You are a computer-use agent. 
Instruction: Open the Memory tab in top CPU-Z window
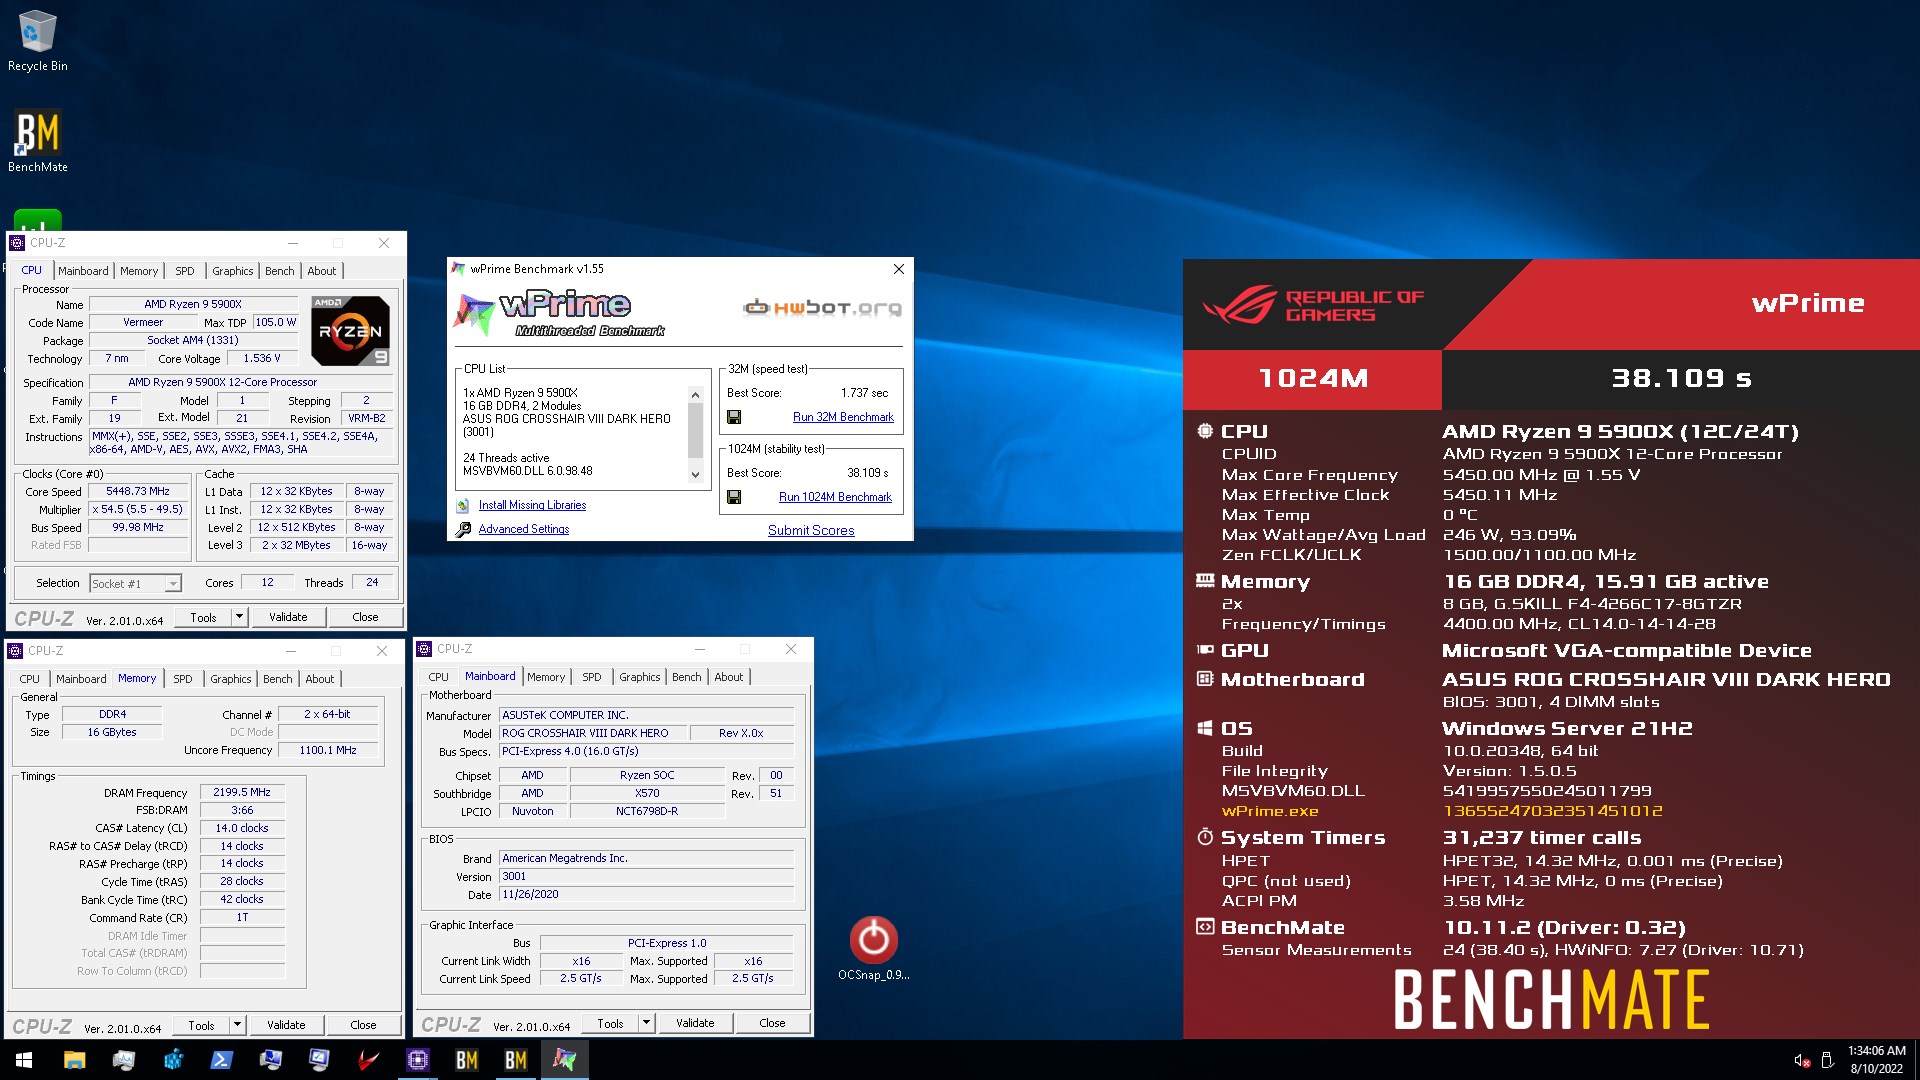pyautogui.click(x=139, y=271)
